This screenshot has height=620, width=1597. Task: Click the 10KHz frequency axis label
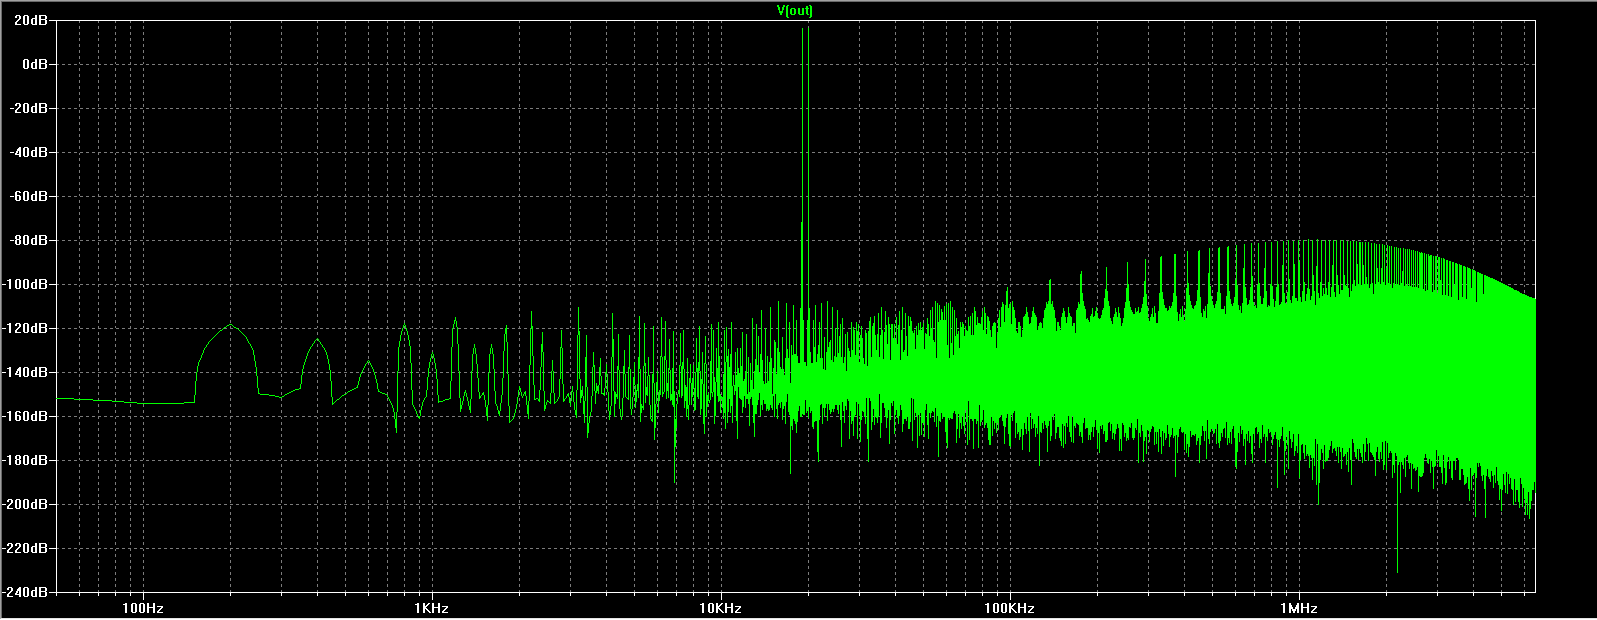(719, 608)
